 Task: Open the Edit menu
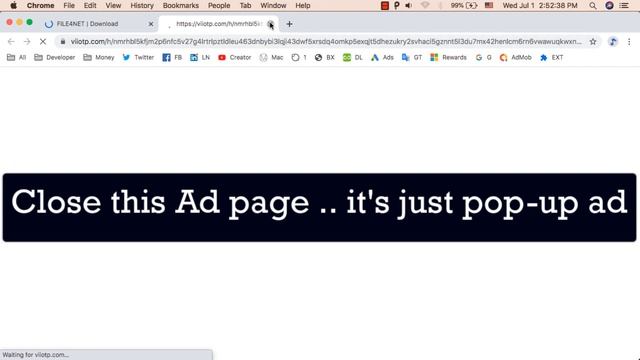pos(90,6)
